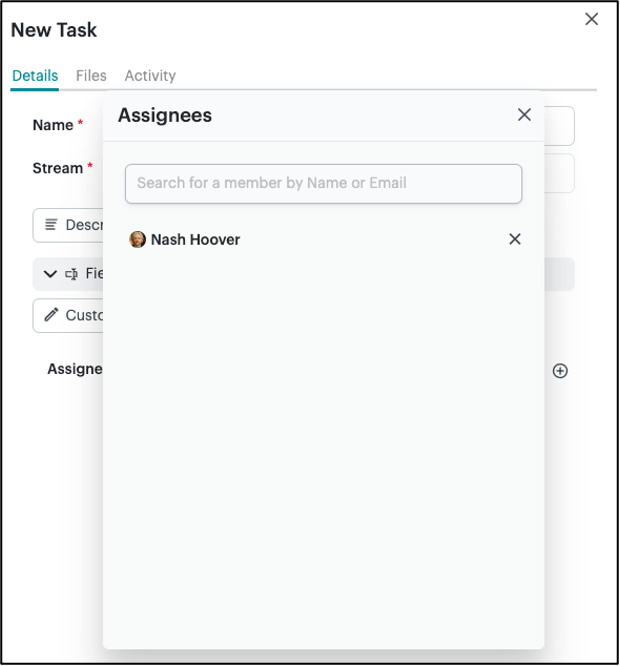This screenshot has width=620, height=666.
Task: Click the Fields signpost icon
Action: pos(72,274)
